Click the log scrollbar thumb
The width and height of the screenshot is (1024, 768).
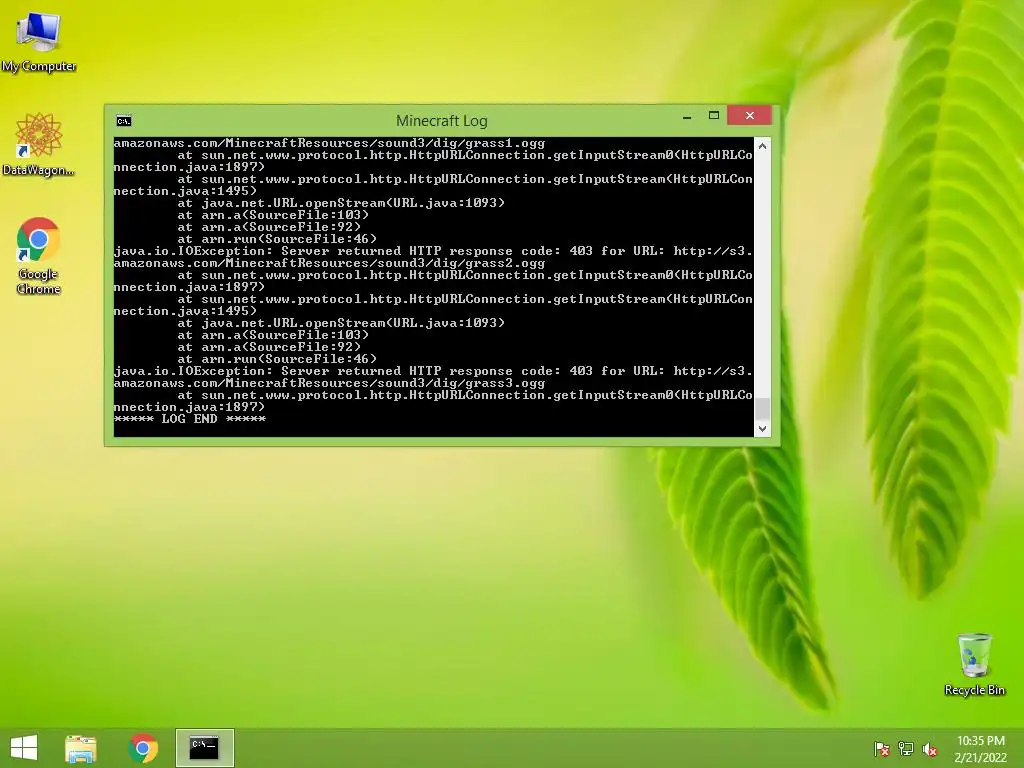point(762,409)
